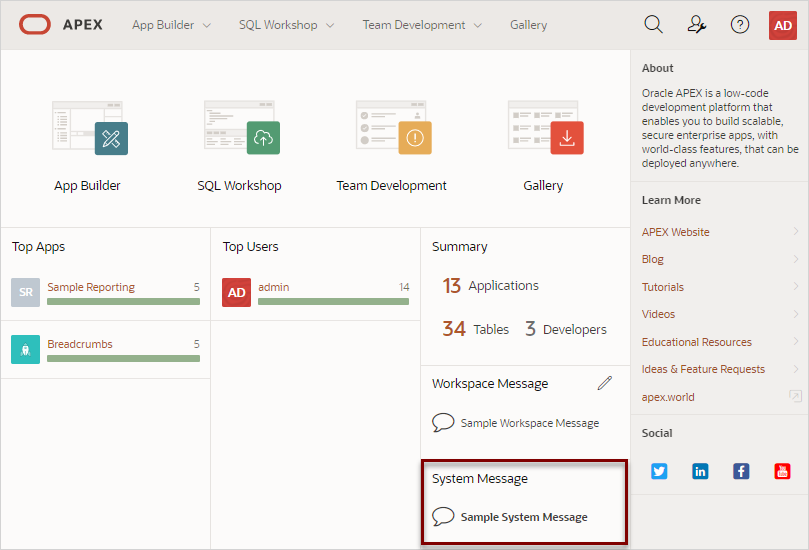Click the AD admin user badge
This screenshot has height=550, width=809.
coord(236,293)
